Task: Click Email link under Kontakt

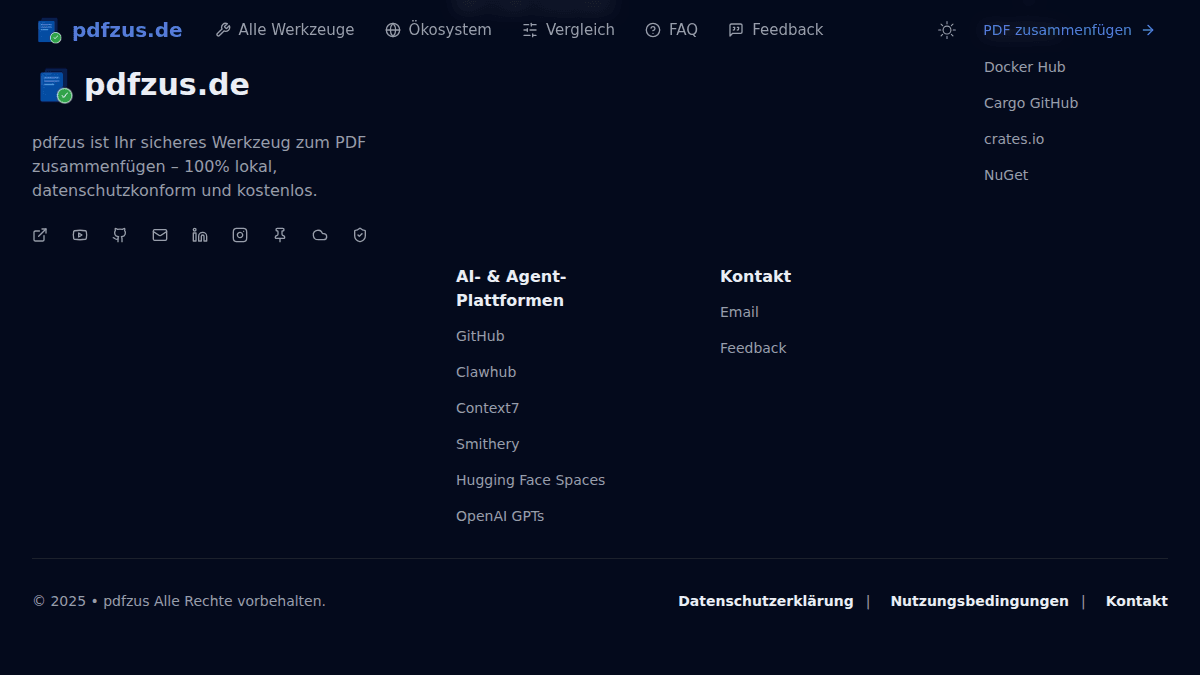Action: (739, 312)
